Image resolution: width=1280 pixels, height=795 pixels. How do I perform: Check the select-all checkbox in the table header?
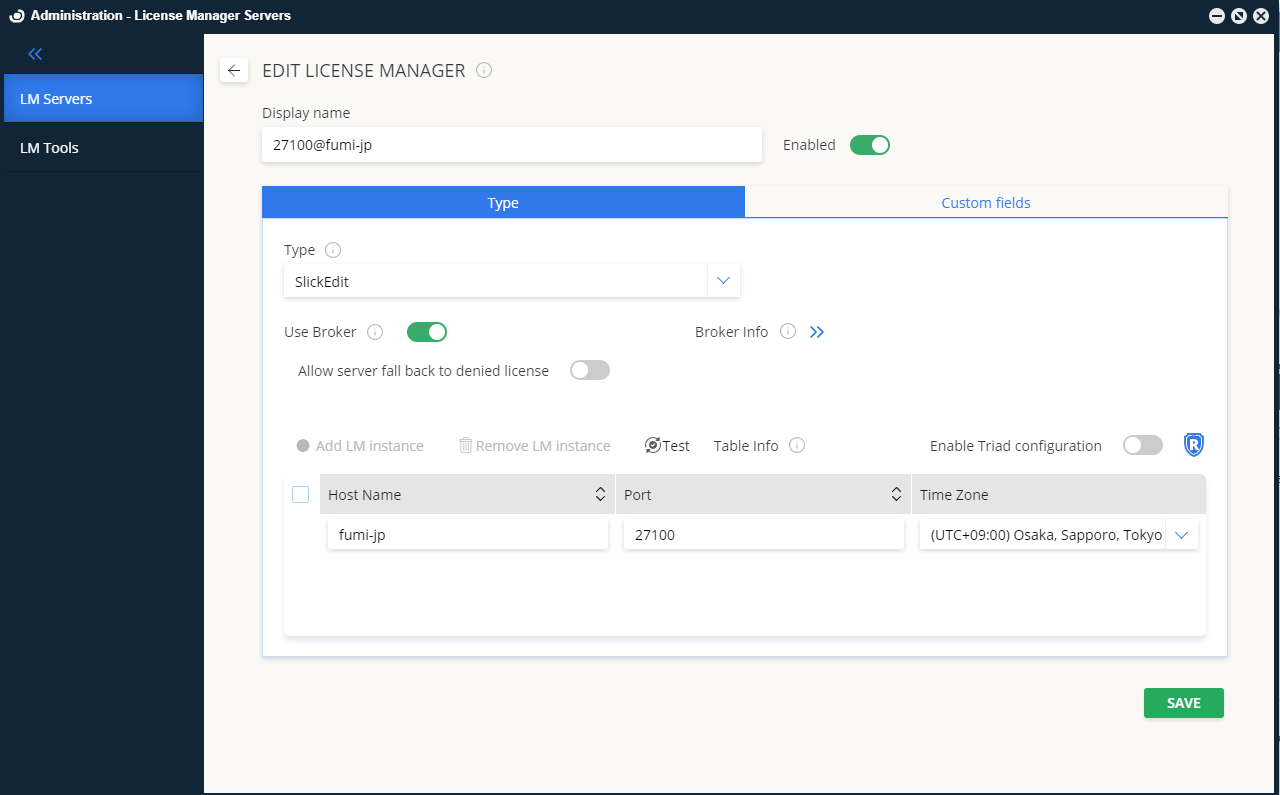tap(300, 494)
